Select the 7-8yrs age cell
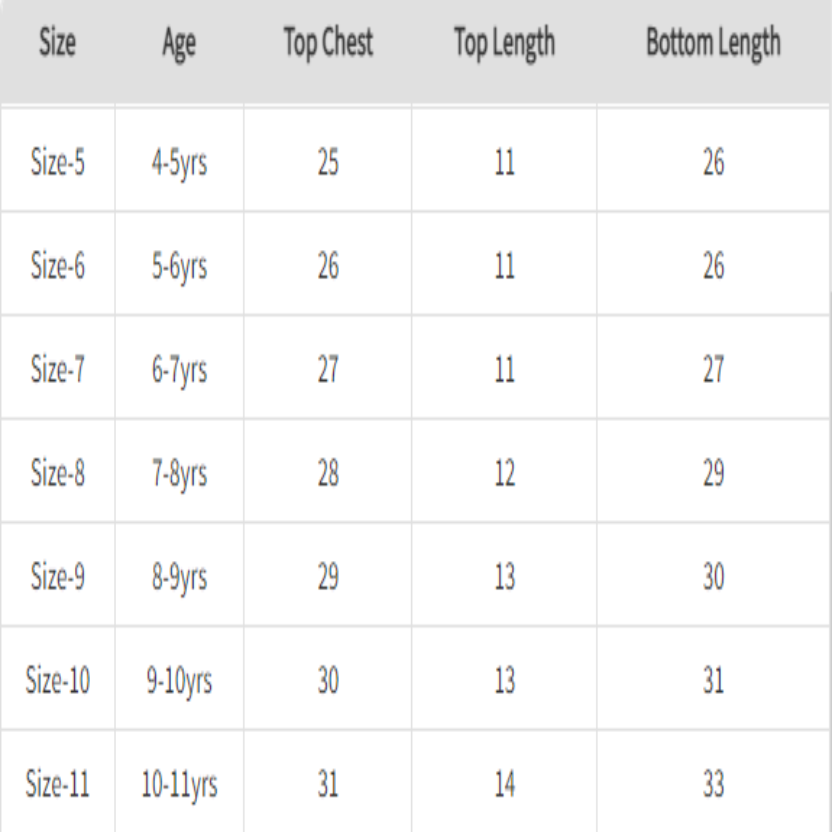Screen dimensions: 832x832 (179, 474)
